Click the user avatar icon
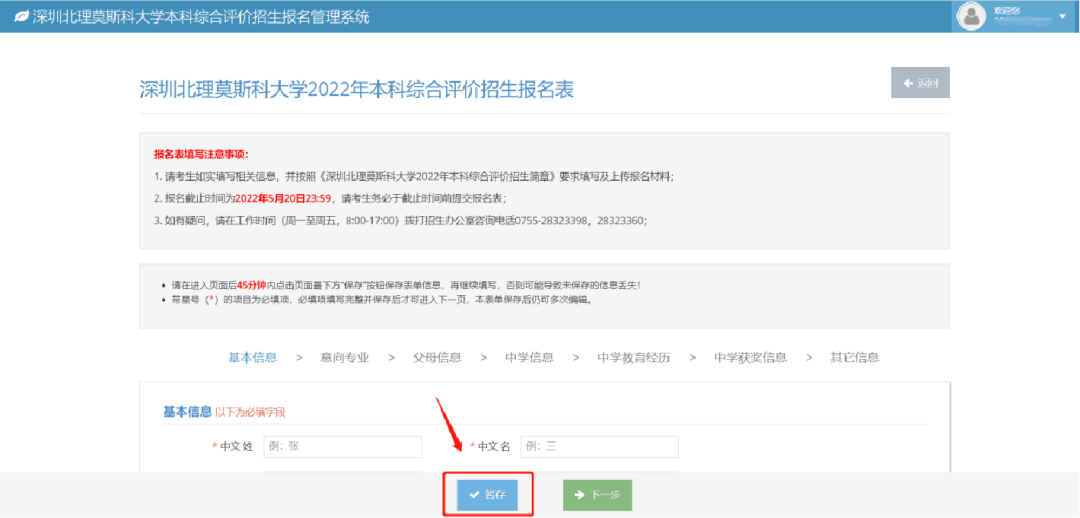 pyautogui.click(x=971, y=16)
